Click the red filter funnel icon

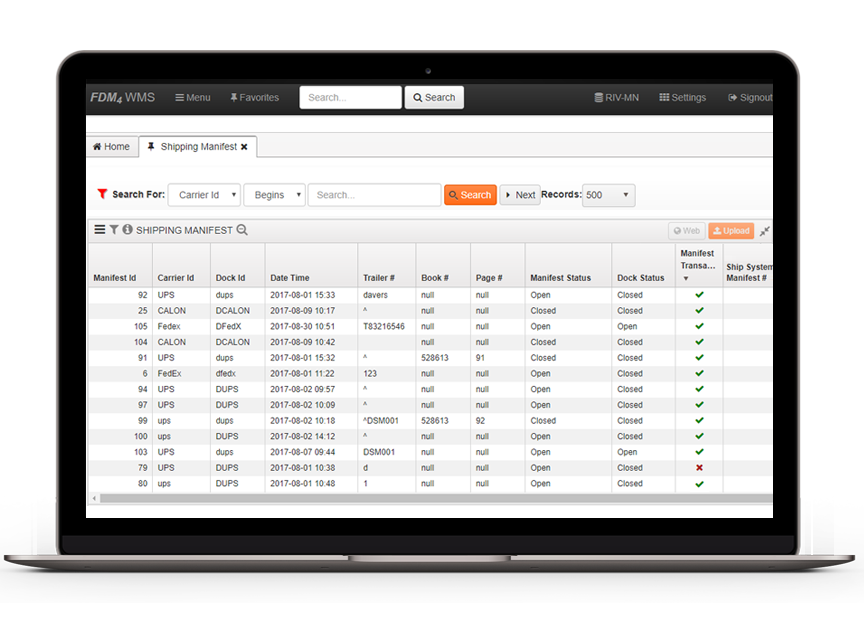[x=102, y=195]
